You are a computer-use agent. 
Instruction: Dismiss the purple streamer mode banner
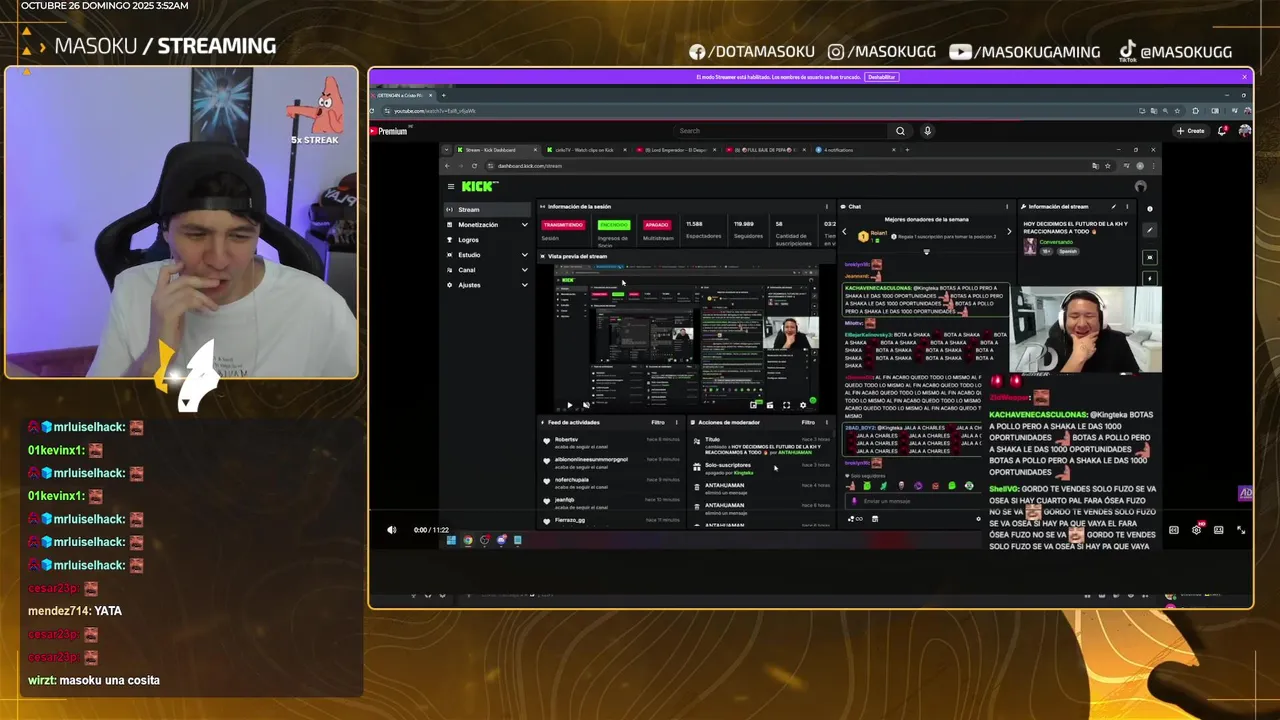[1244, 77]
